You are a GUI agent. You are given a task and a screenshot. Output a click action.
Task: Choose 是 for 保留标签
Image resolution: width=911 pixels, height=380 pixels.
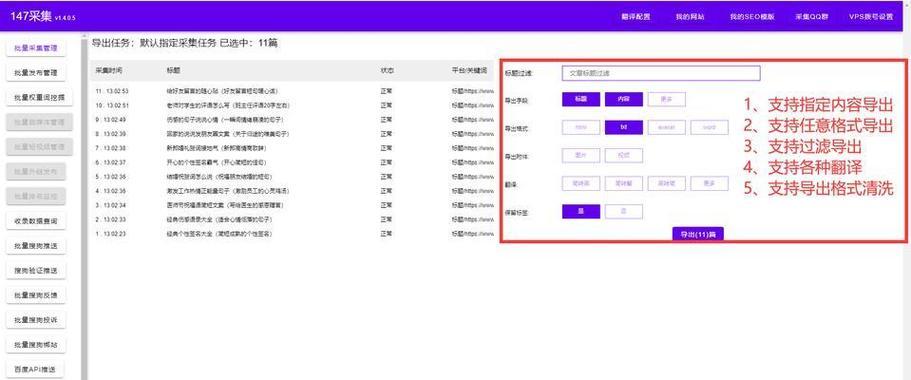coord(581,211)
